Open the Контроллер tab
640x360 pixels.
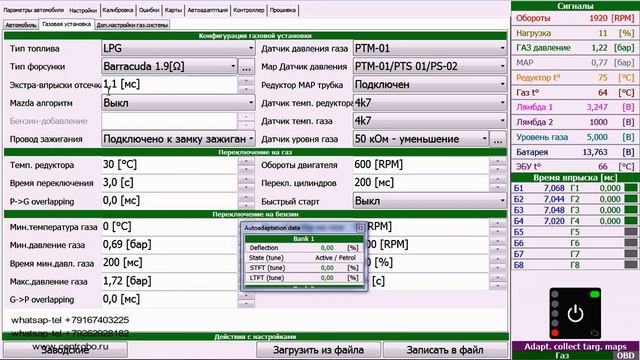(249, 10)
